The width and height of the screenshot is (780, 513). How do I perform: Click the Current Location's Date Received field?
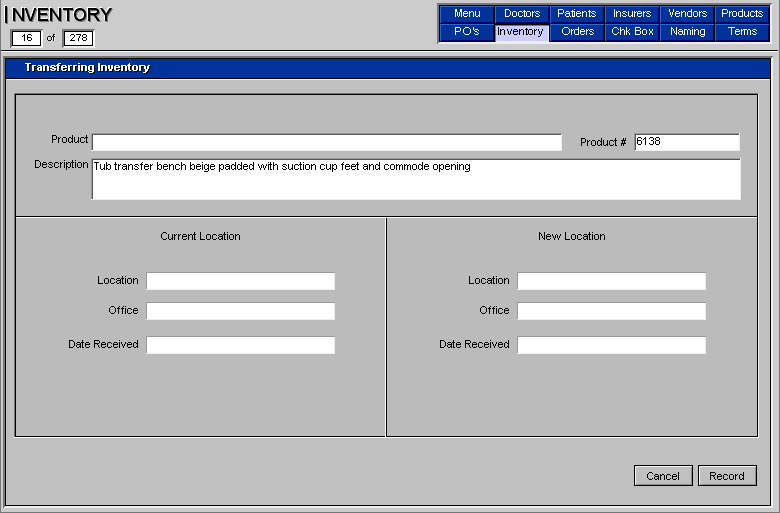point(240,345)
